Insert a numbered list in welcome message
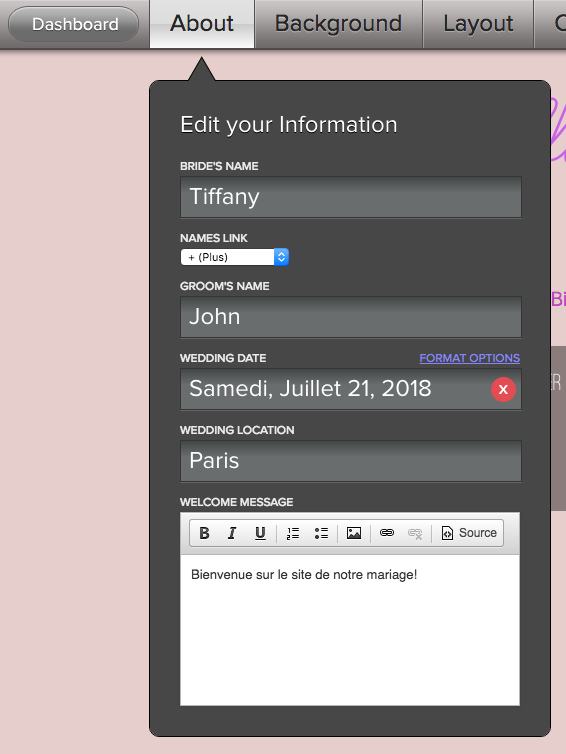566x754 pixels. (x=293, y=533)
